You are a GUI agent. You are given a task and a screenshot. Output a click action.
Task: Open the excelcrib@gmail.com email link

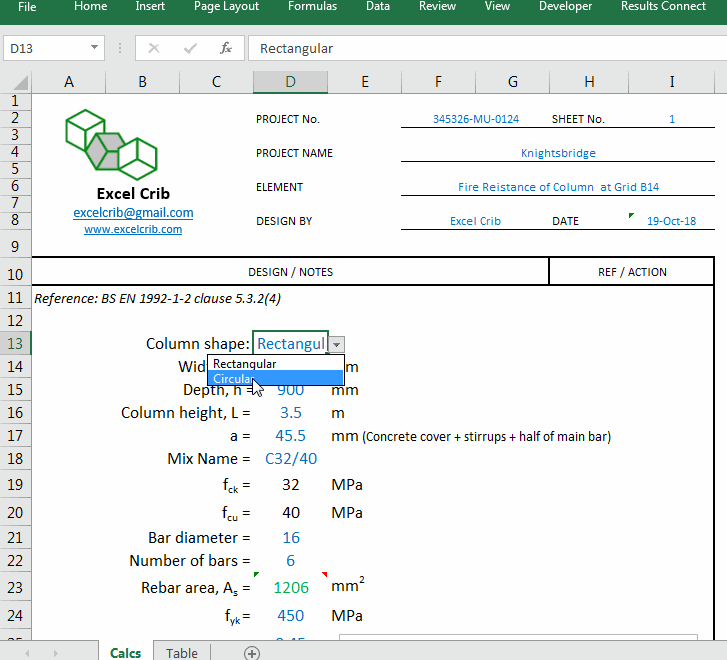(x=133, y=213)
